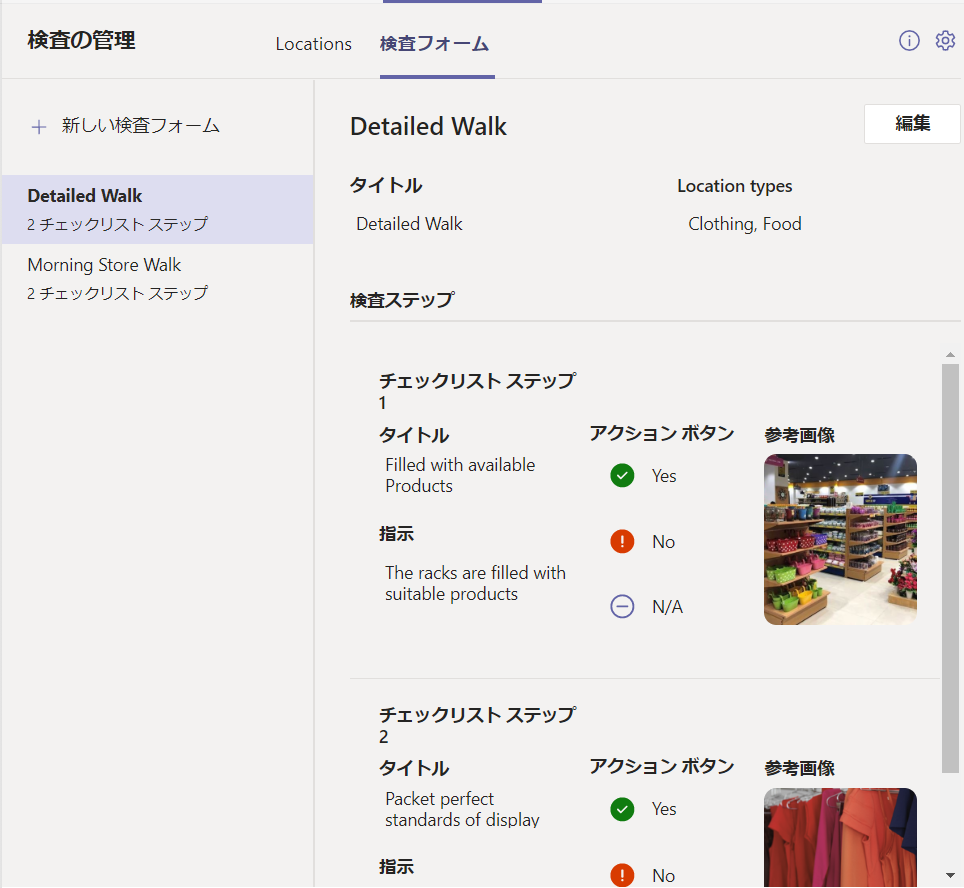This screenshot has height=888, width=964.
Task: Click the N/A label in step 1
Action: coord(668,607)
